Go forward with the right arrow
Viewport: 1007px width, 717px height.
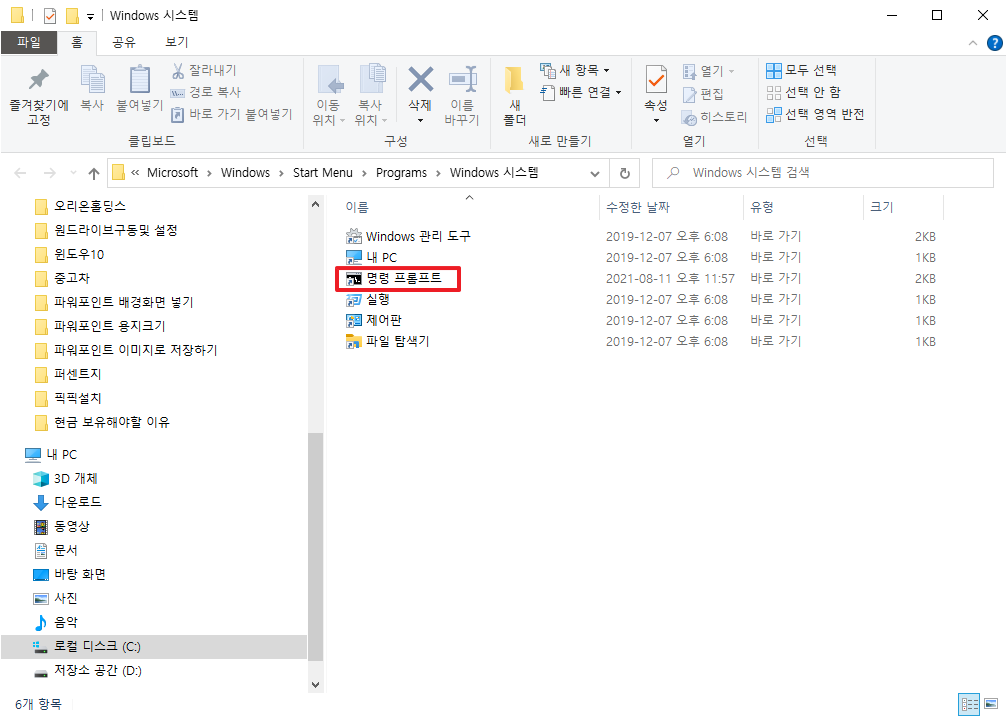click(49, 173)
